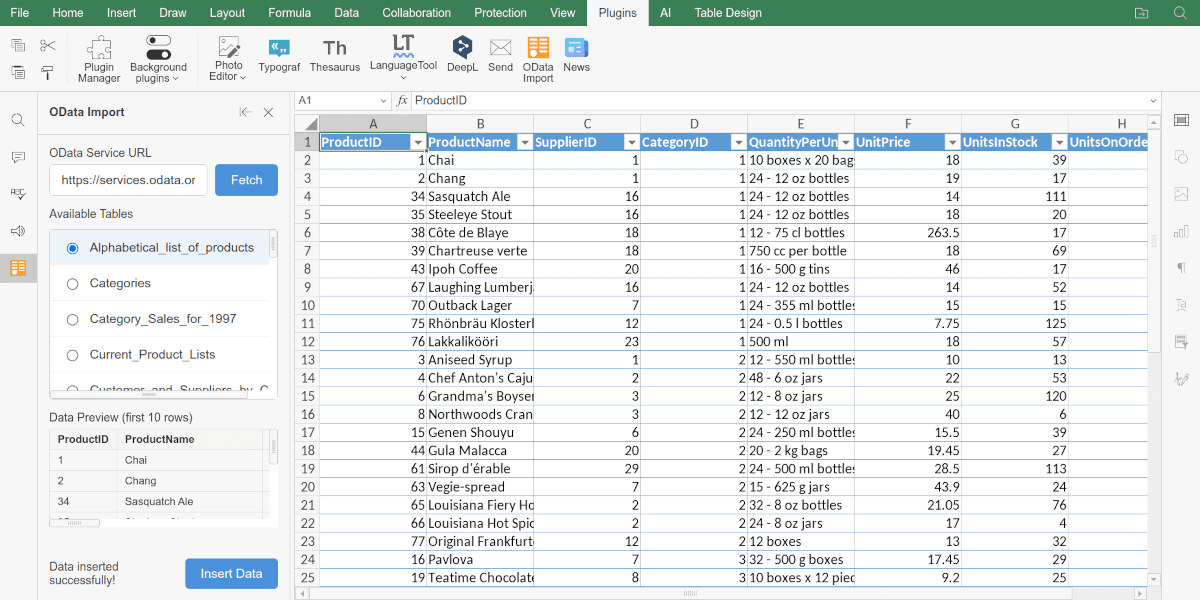Open the Table Design tab
Viewport: 1200px width, 600px height.
tap(727, 13)
